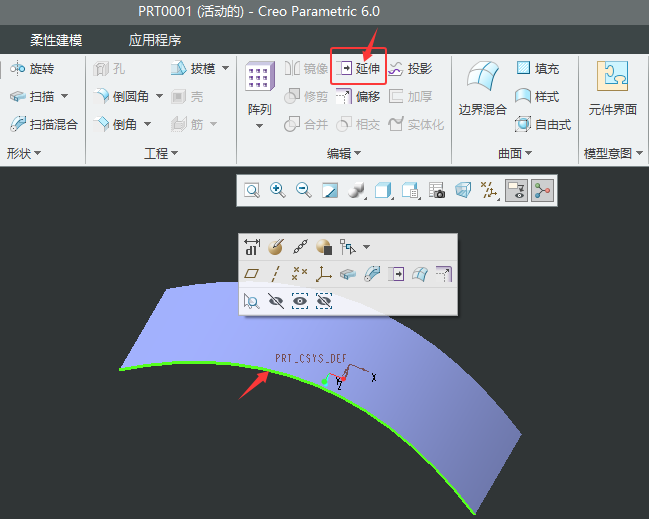Open the display style cube icon

[383, 191]
